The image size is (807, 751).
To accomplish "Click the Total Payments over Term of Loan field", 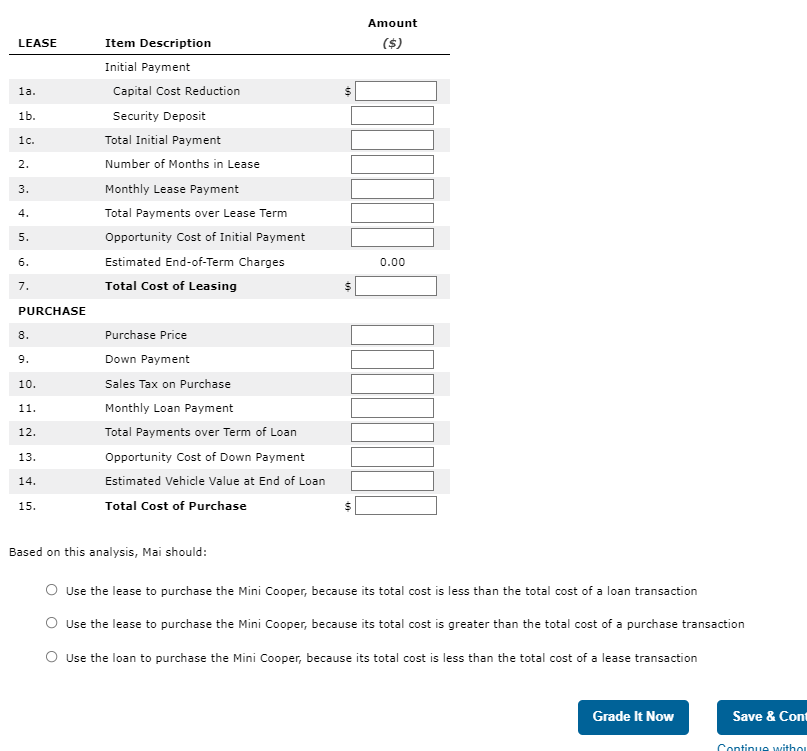I will click(392, 432).
